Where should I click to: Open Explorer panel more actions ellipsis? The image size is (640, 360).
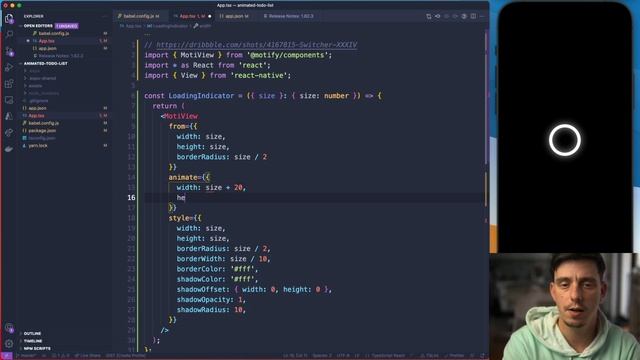104,16
